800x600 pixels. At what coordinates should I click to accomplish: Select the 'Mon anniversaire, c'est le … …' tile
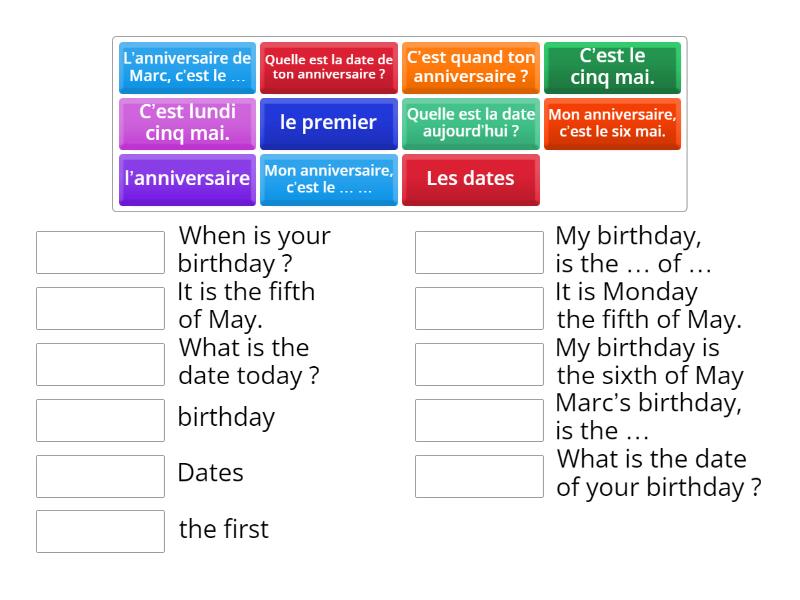click(328, 179)
